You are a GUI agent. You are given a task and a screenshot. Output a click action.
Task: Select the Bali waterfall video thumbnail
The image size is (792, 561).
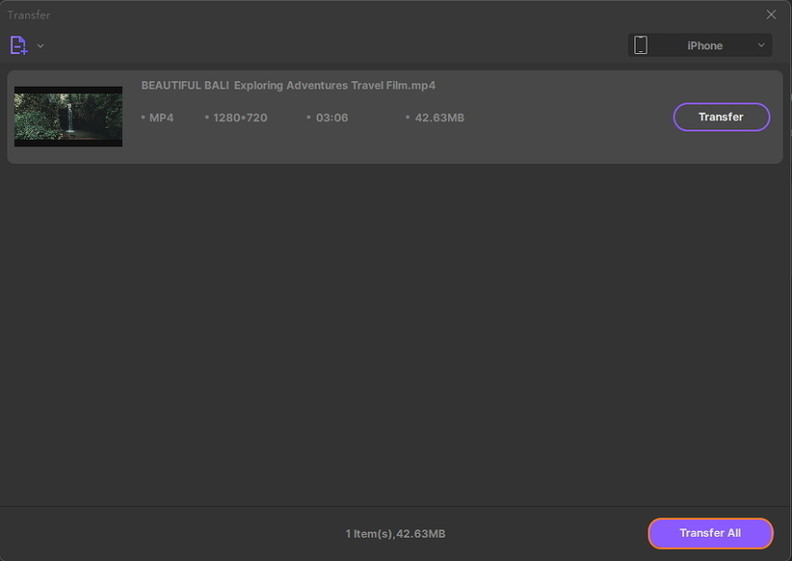pos(68,117)
